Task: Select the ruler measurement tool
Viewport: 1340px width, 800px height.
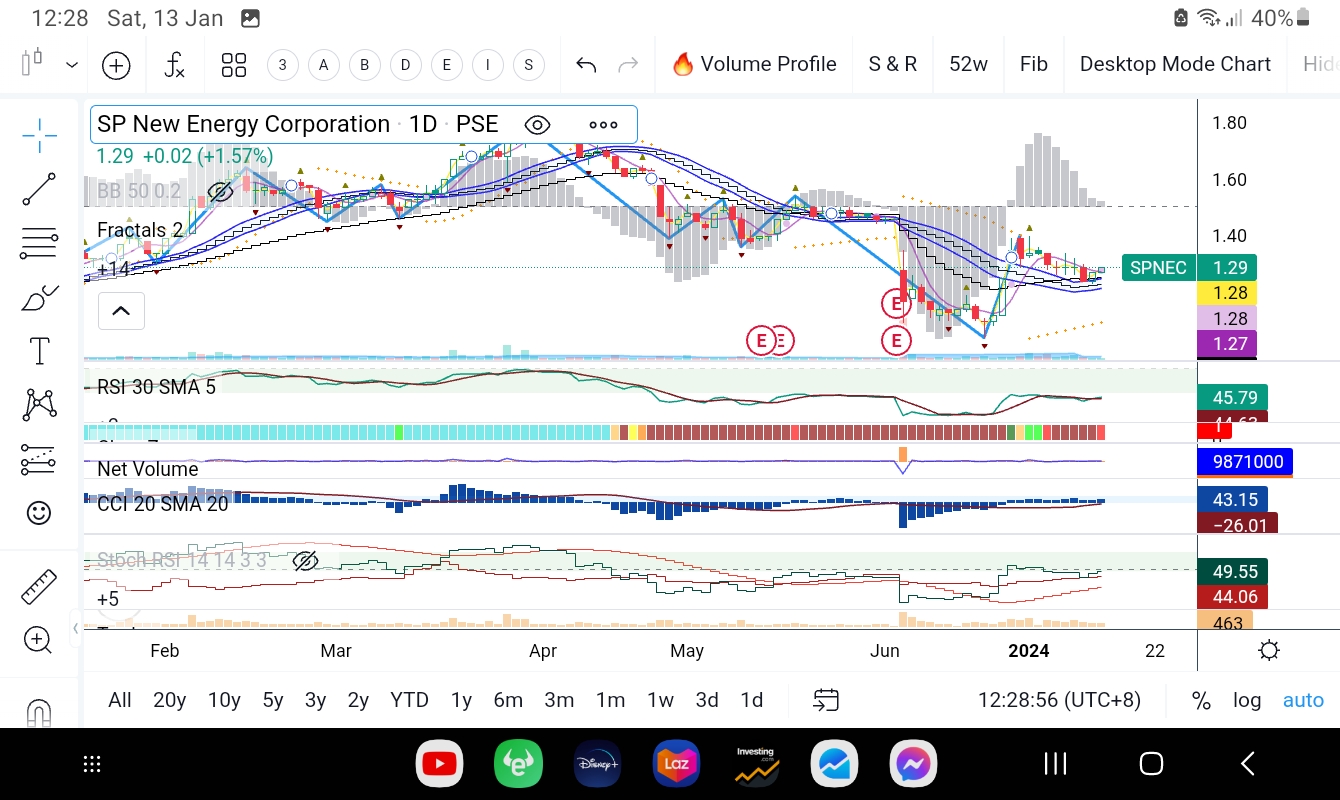Action: [x=39, y=586]
